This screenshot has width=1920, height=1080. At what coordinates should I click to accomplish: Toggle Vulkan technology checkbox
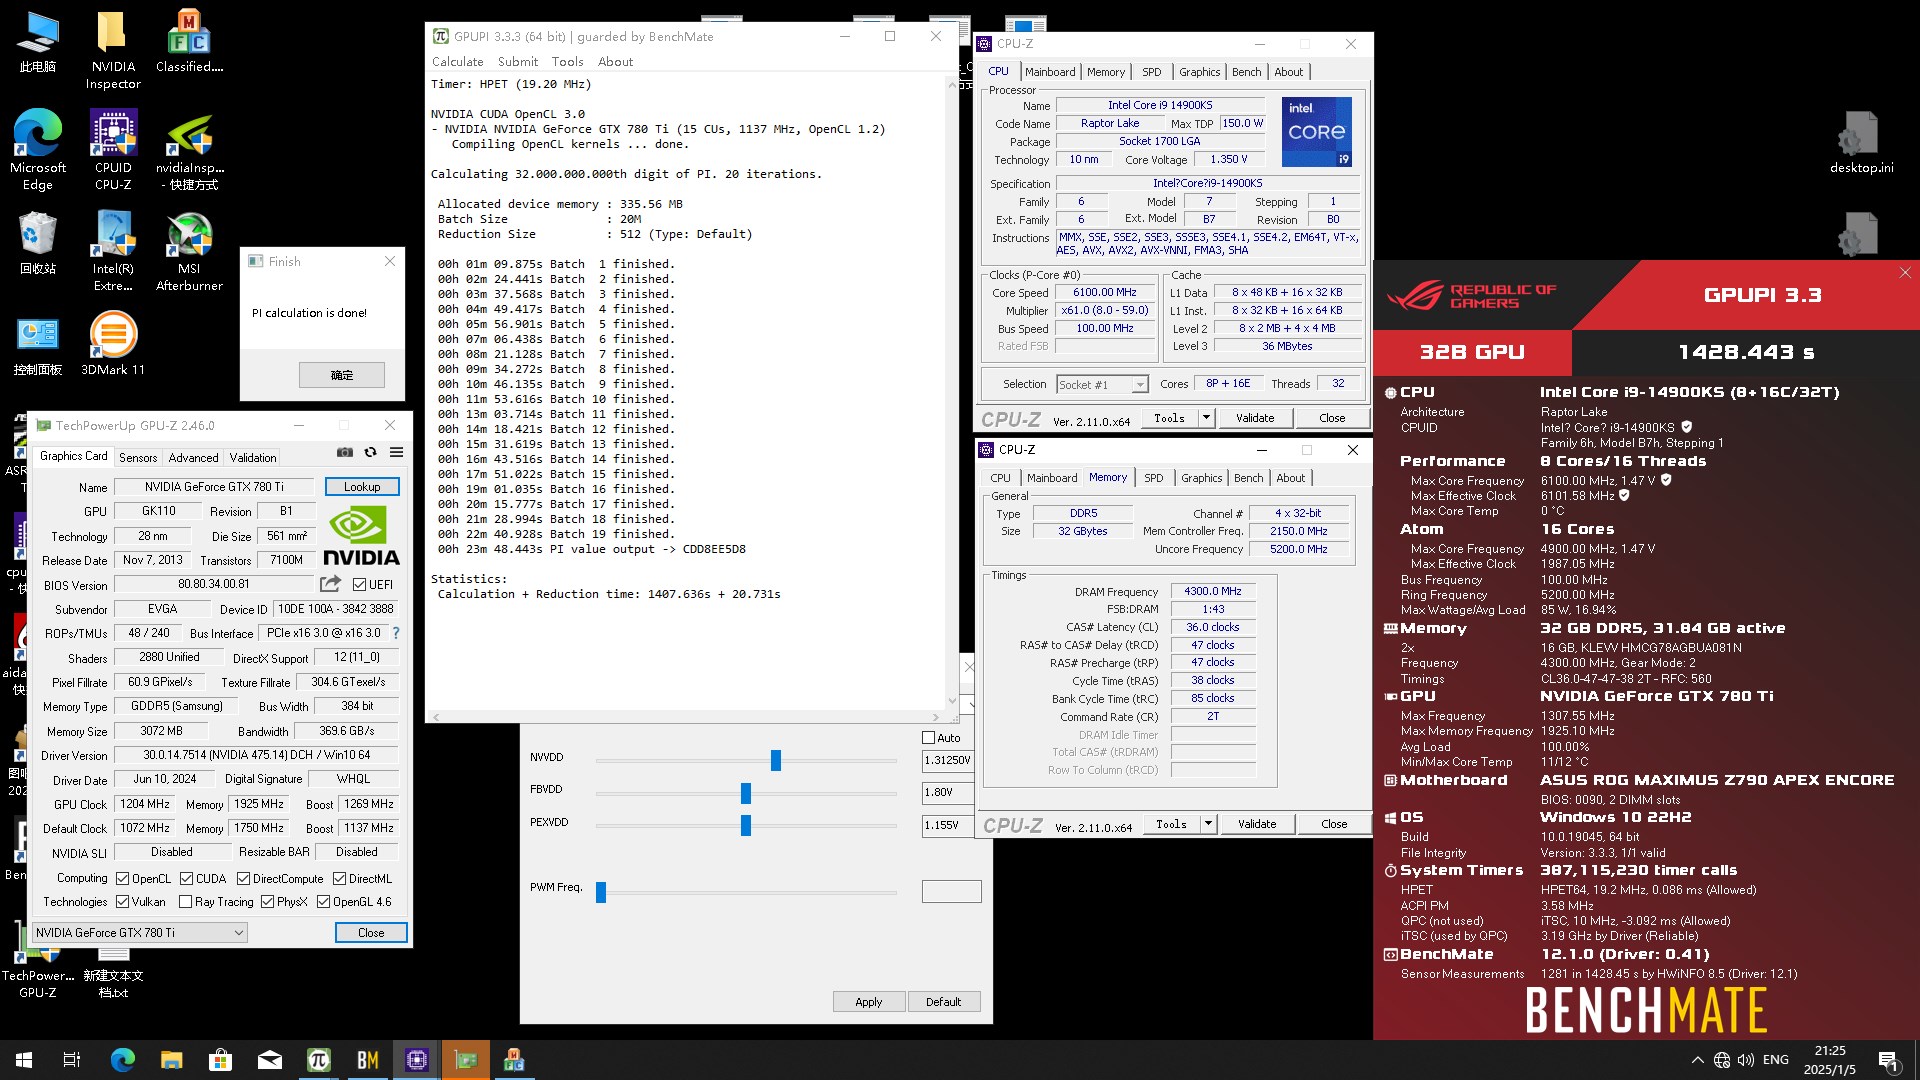[122, 902]
